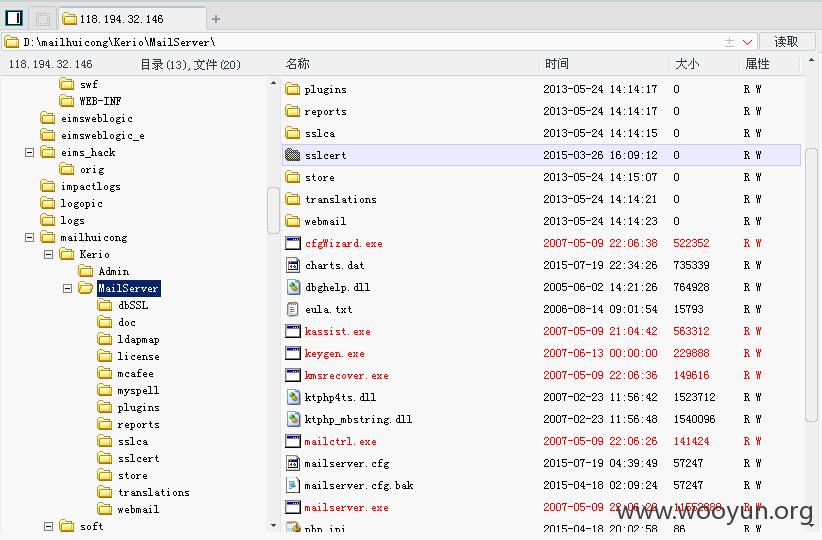Select the orig folder in the tree
The image size is (822, 540).
click(82, 169)
